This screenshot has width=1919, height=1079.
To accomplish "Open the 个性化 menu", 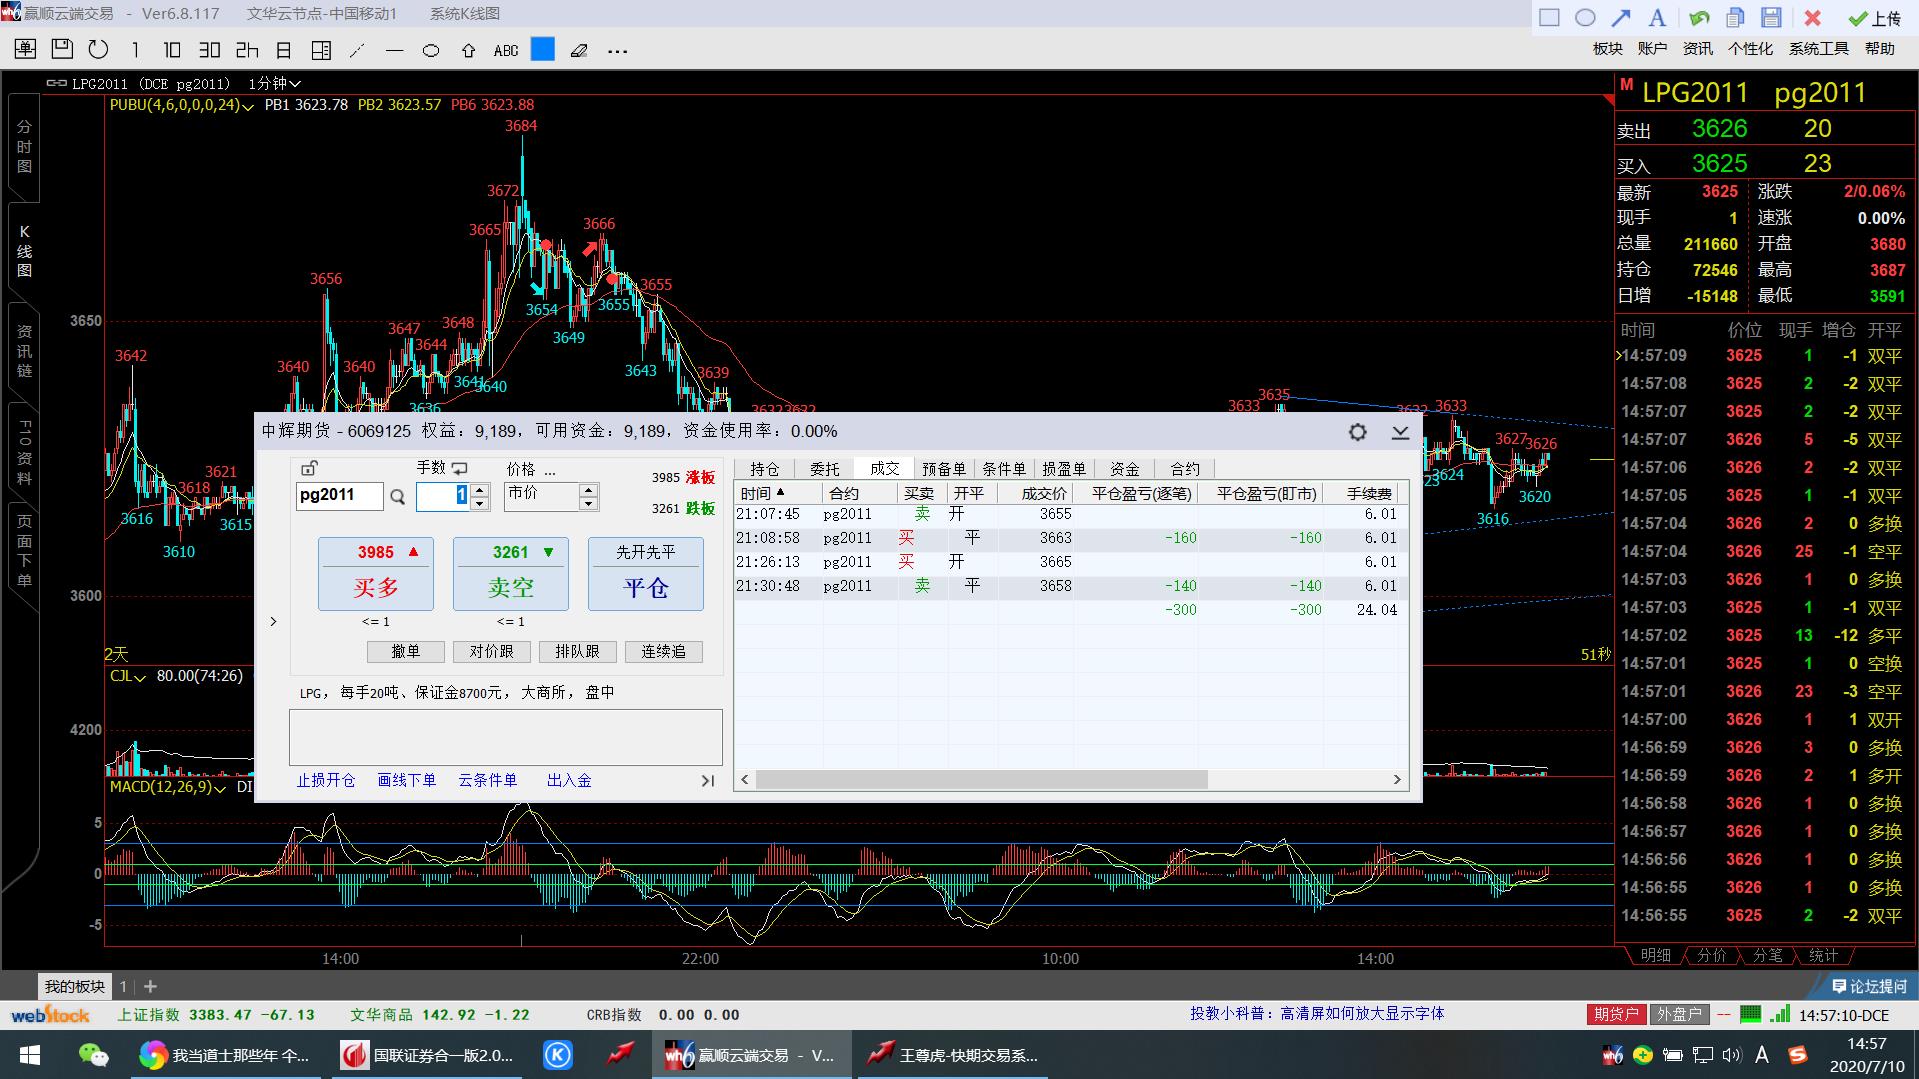I will 1750,48.
